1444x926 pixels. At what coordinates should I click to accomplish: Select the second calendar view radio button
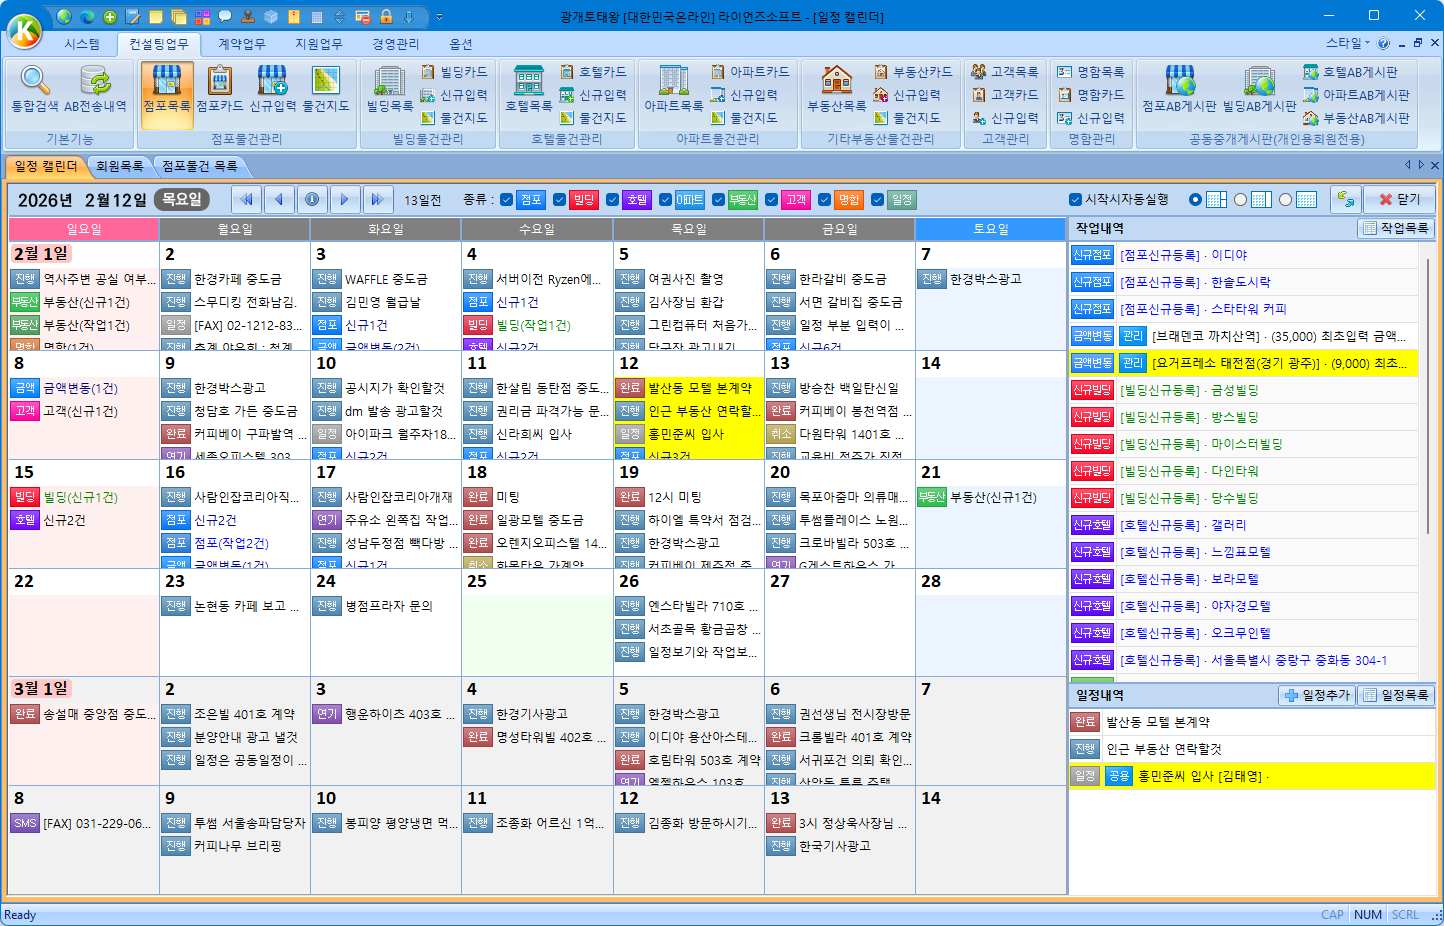pos(1240,199)
